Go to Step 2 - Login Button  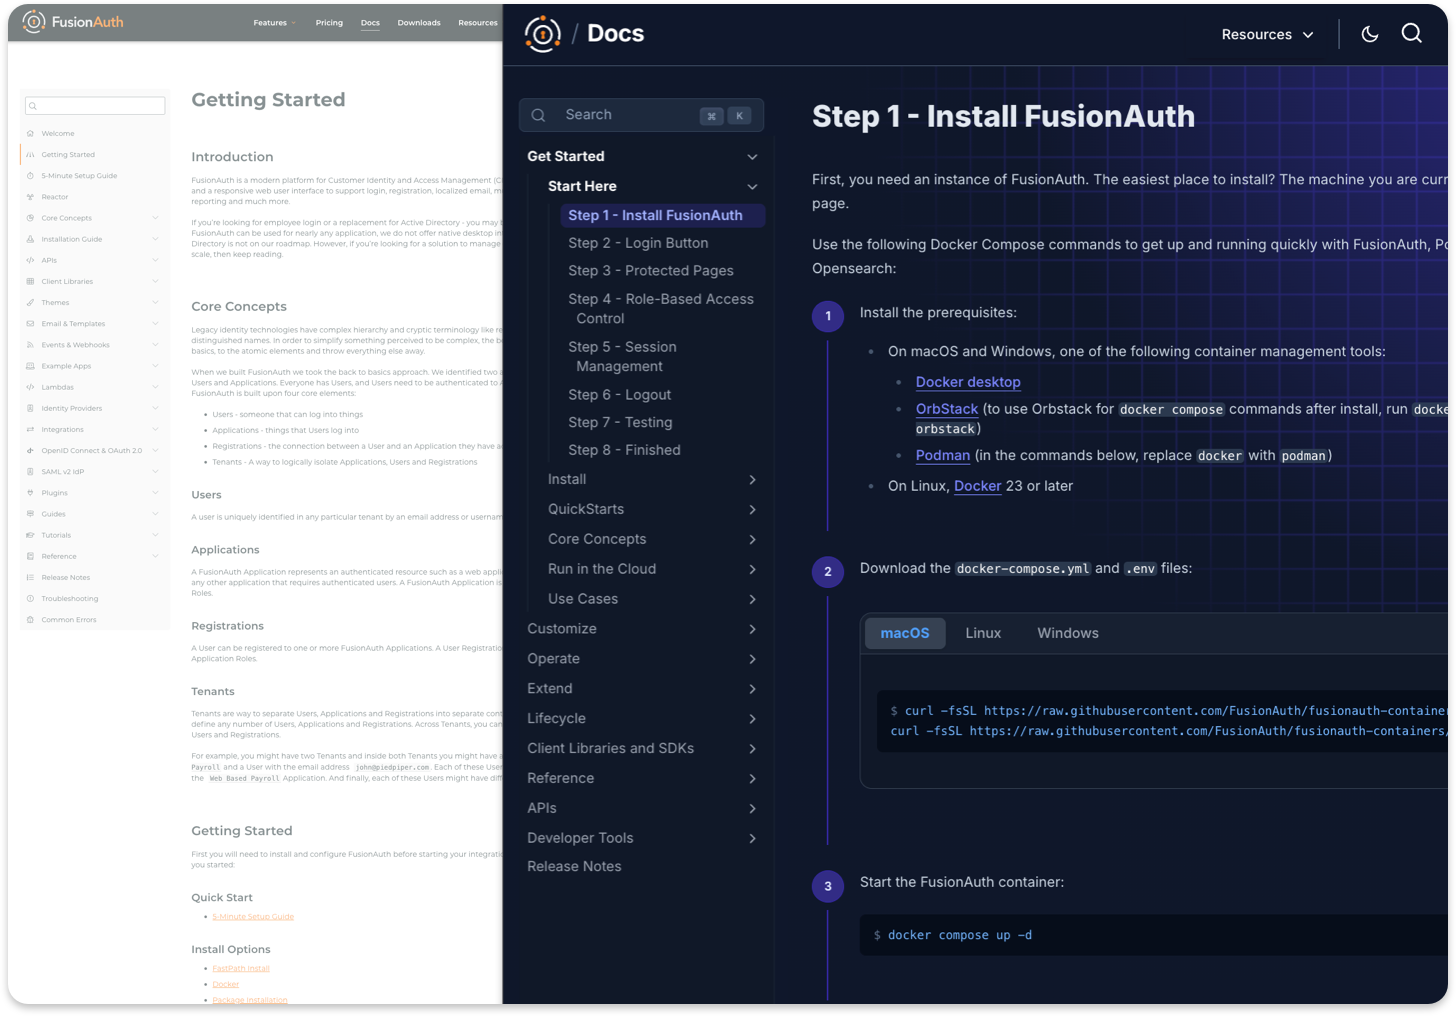coord(638,243)
